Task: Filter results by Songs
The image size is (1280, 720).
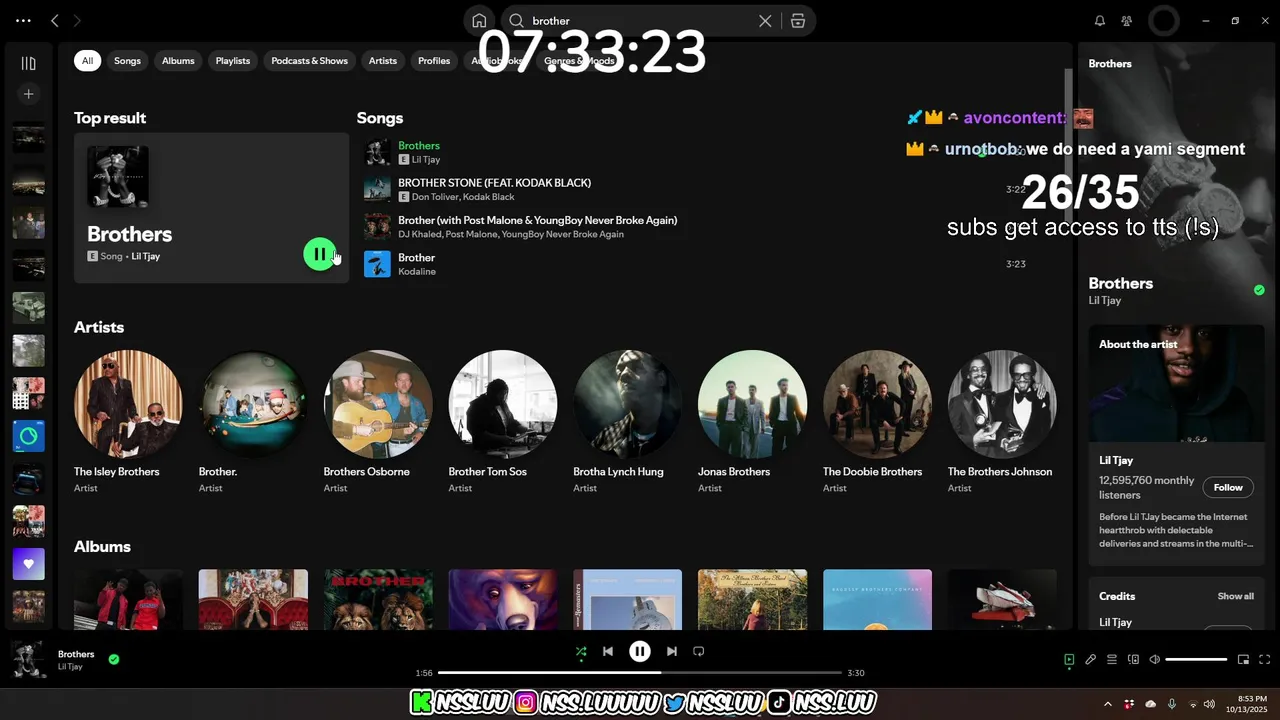Action: coord(127,61)
